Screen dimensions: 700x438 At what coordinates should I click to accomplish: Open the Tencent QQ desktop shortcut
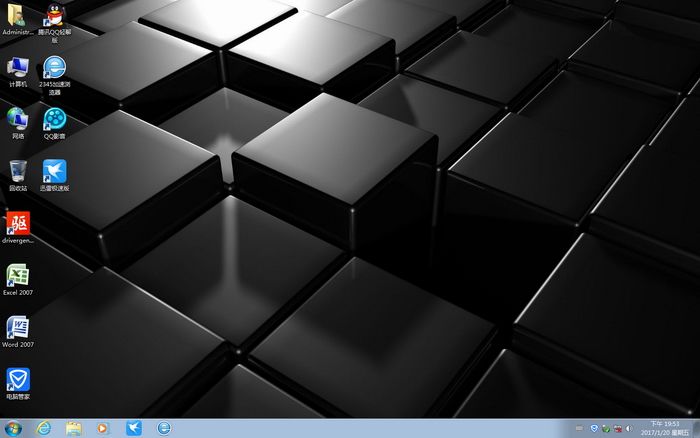click(54, 16)
